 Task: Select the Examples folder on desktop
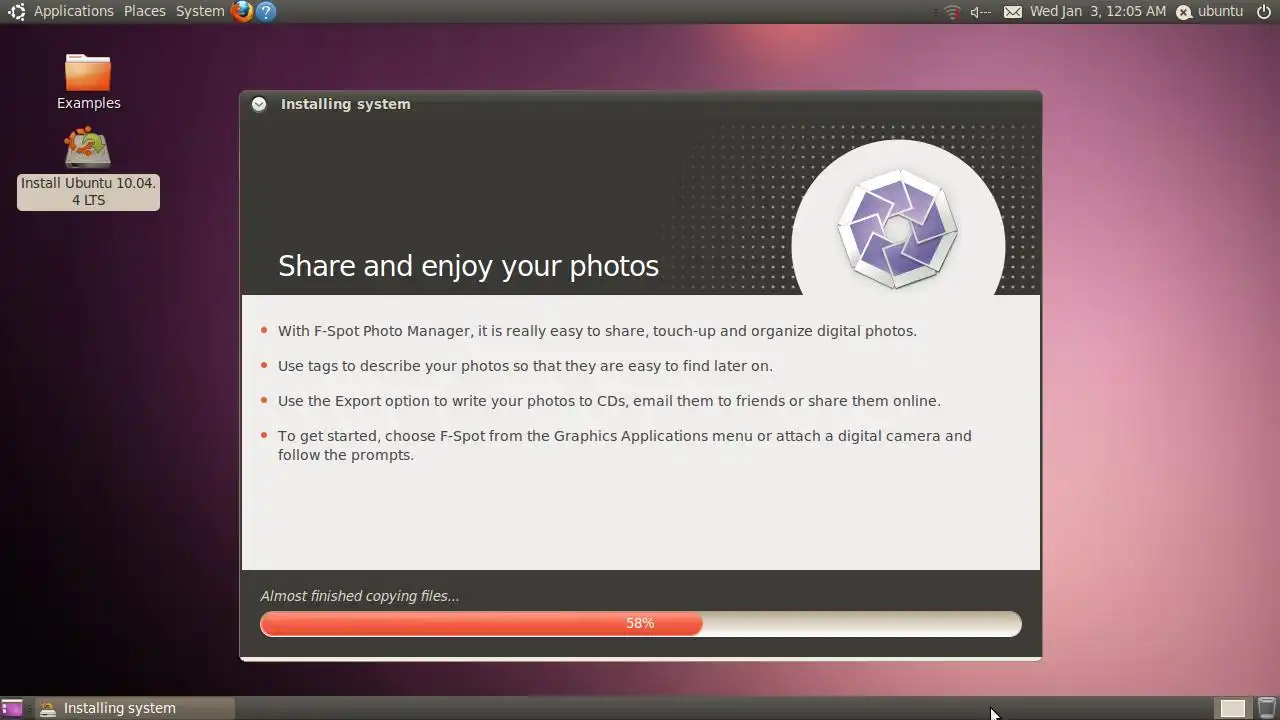pyautogui.click(x=88, y=82)
